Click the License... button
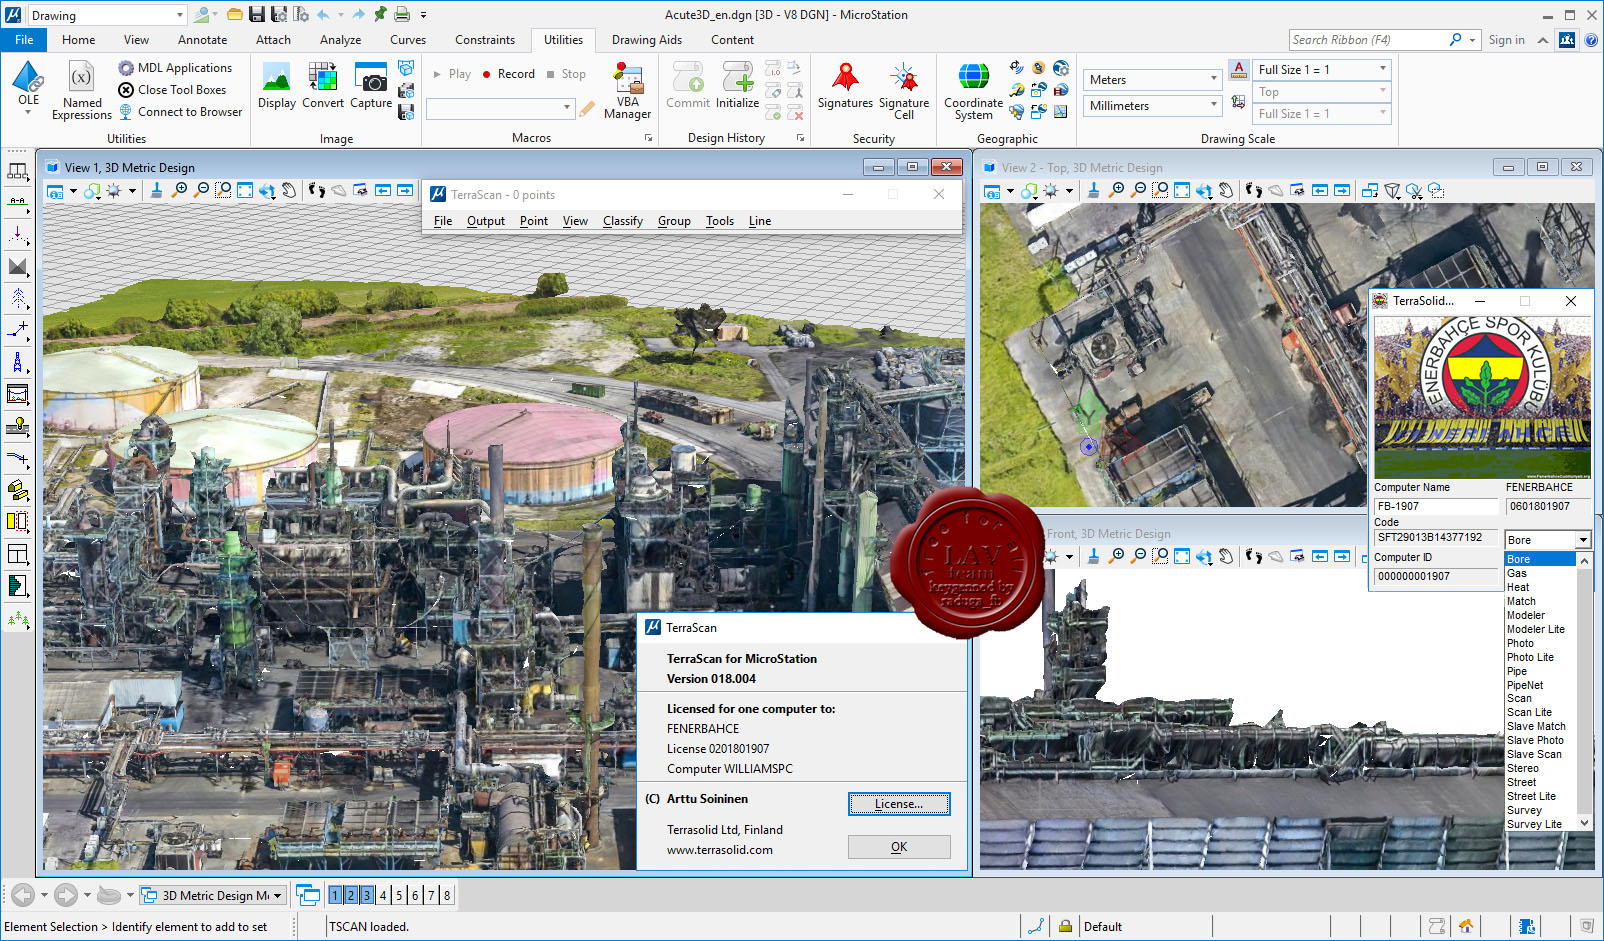 click(x=899, y=804)
